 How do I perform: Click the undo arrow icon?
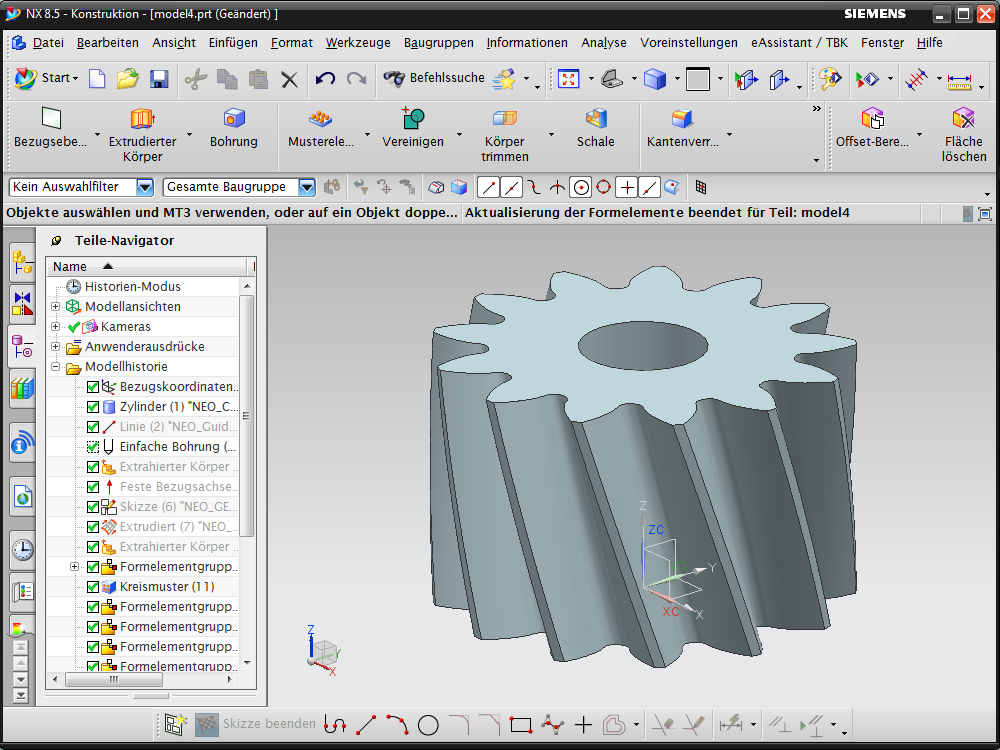point(324,79)
